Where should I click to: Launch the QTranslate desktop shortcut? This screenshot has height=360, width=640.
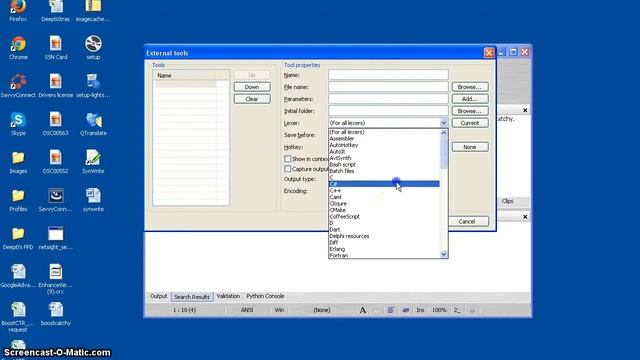pyautogui.click(x=93, y=123)
